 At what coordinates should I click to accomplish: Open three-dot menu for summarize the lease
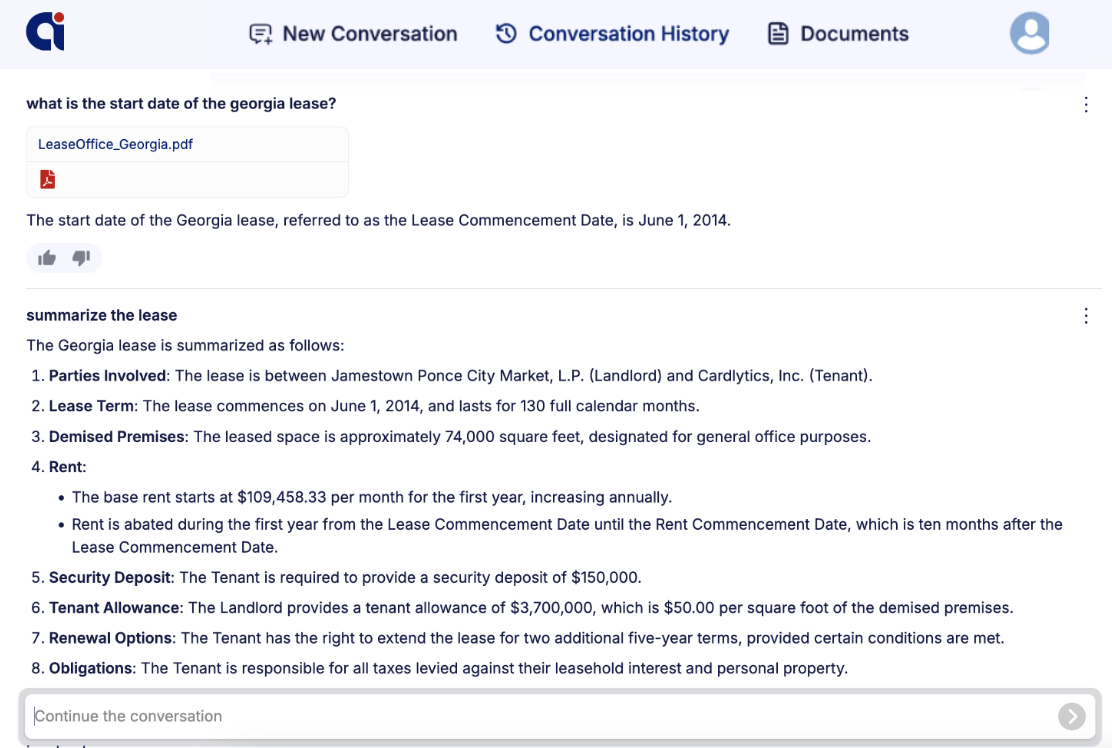pos(1086,316)
